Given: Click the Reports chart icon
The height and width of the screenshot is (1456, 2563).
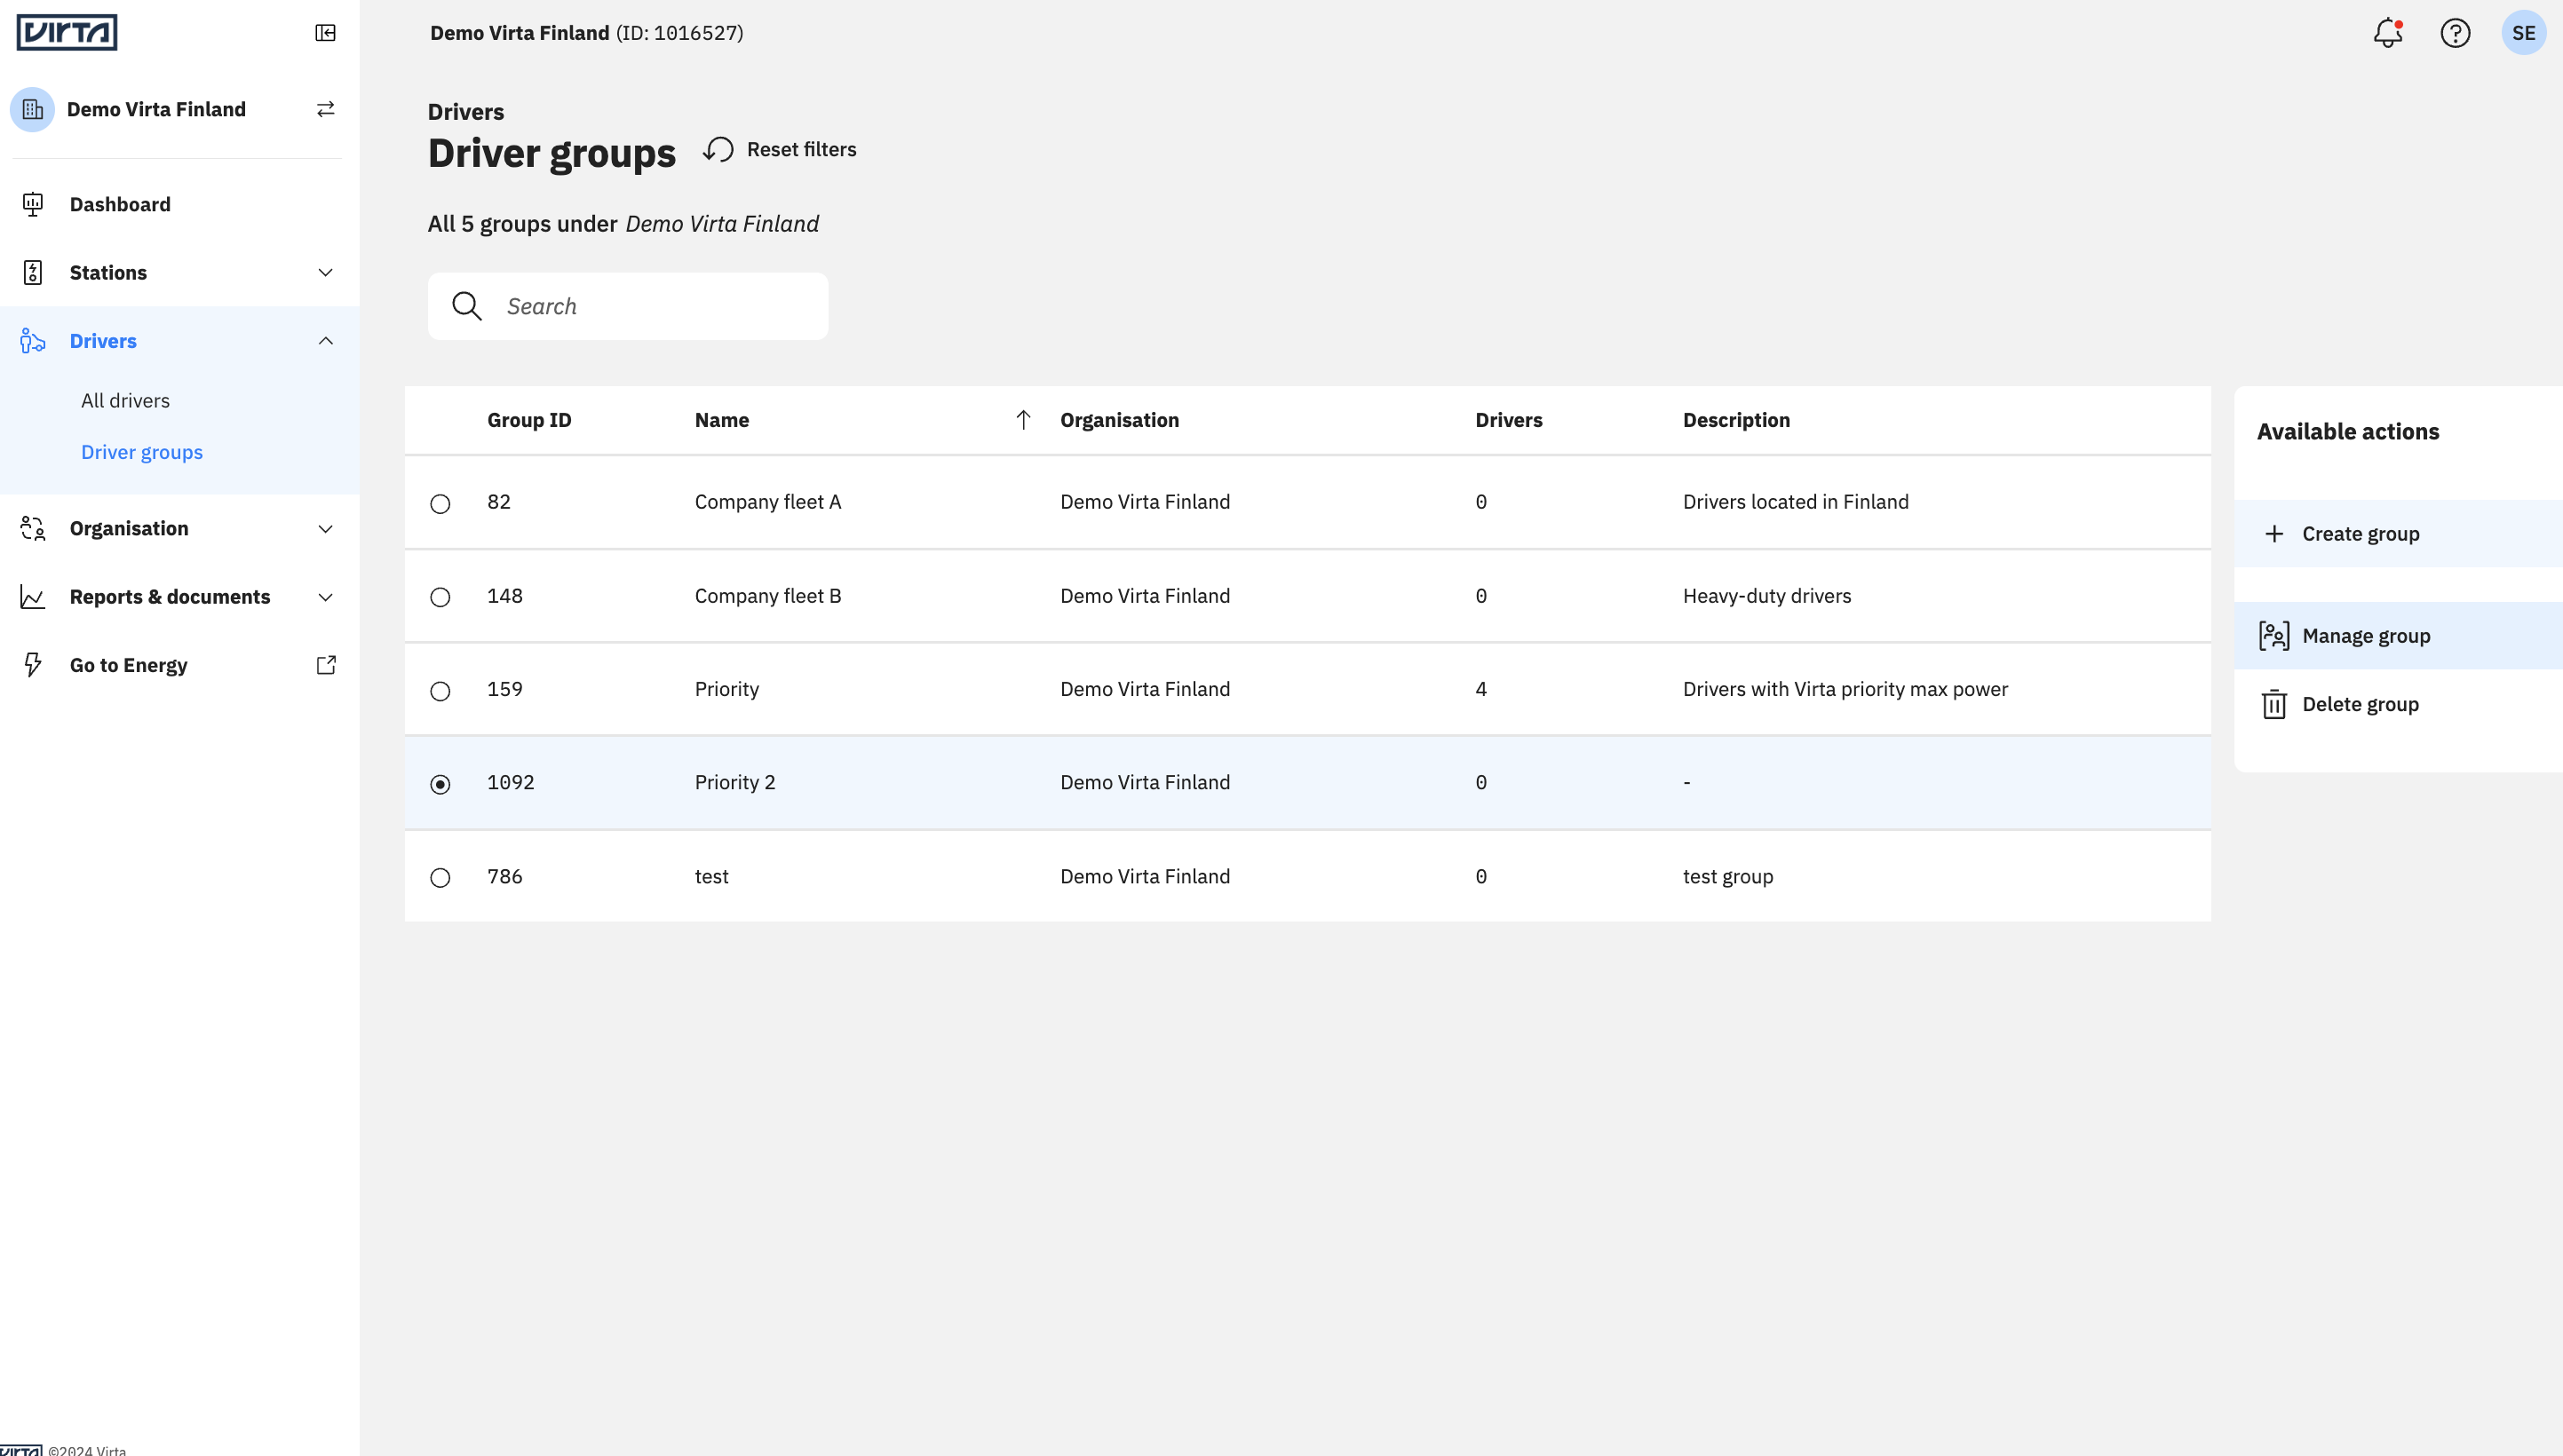Looking at the screenshot, I should tap(33, 597).
